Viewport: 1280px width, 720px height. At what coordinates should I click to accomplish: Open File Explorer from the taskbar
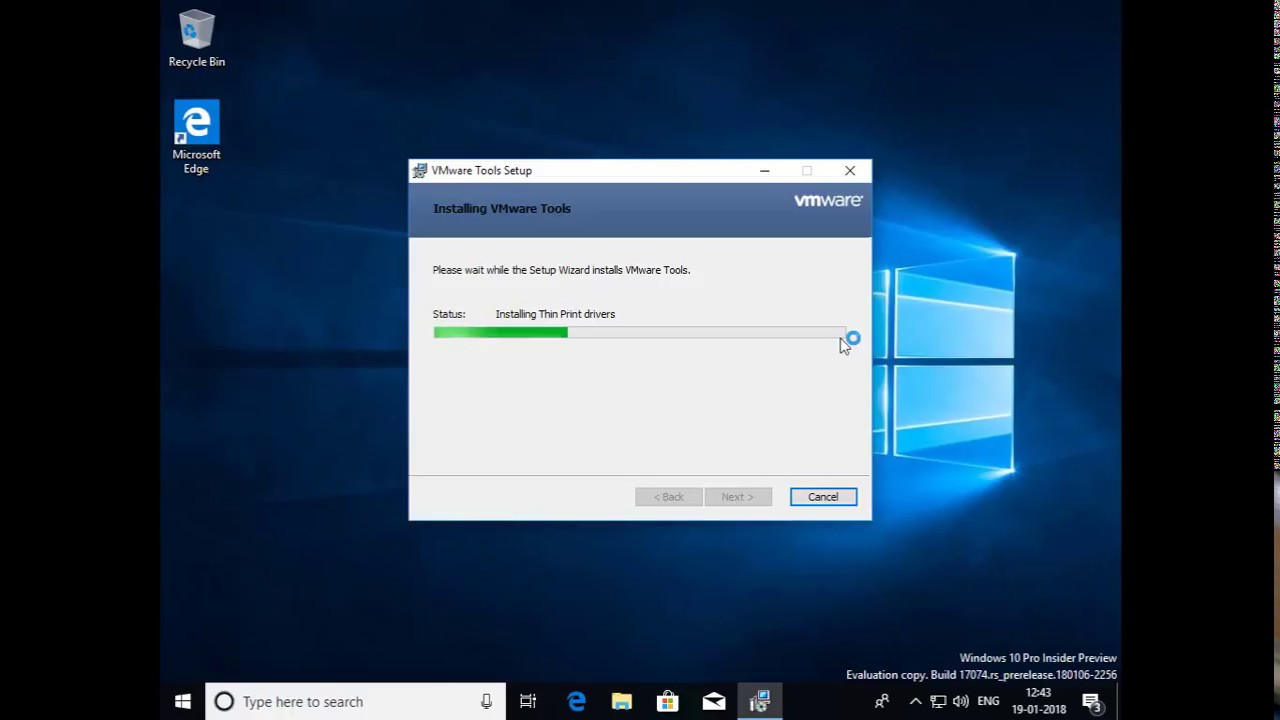pyautogui.click(x=622, y=702)
